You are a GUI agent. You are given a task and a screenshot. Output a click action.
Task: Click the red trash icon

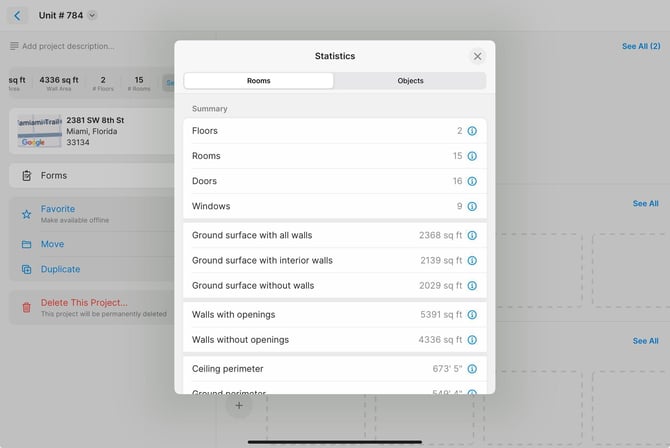point(26,307)
